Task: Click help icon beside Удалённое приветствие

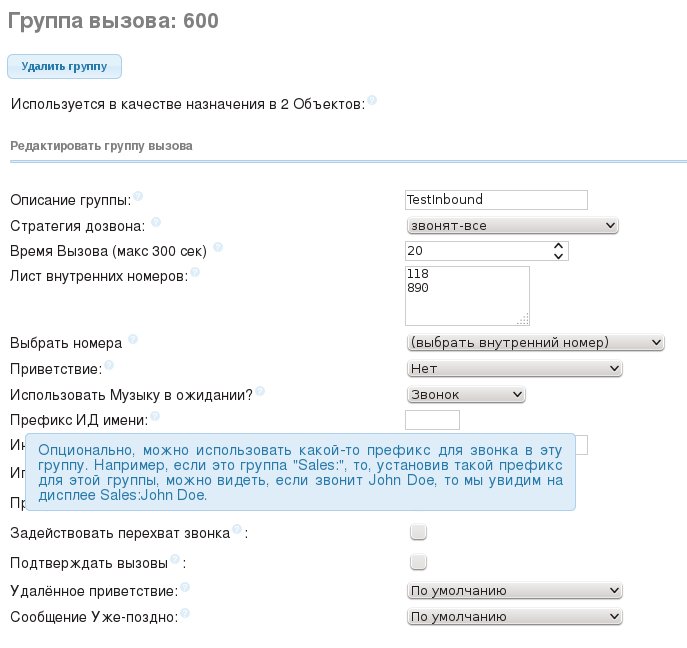Action: coord(185,587)
